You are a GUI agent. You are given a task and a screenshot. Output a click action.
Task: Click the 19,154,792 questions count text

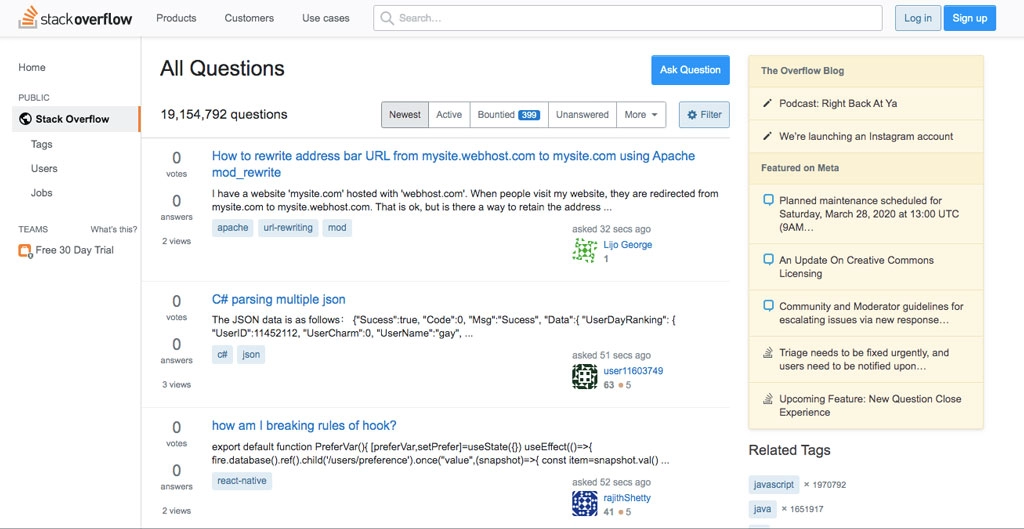coord(224,114)
